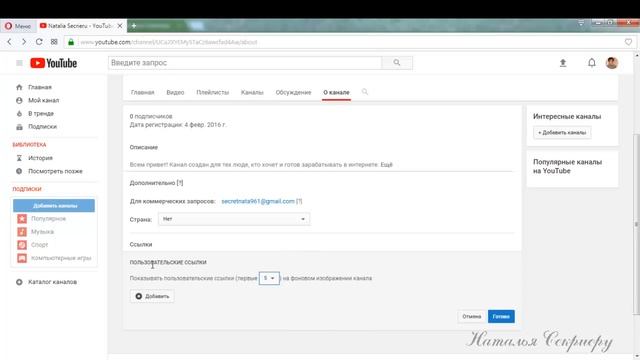This screenshot has height=360, width=640.
Task: Click the Добавить link button
Action: (x=152, y=296)
